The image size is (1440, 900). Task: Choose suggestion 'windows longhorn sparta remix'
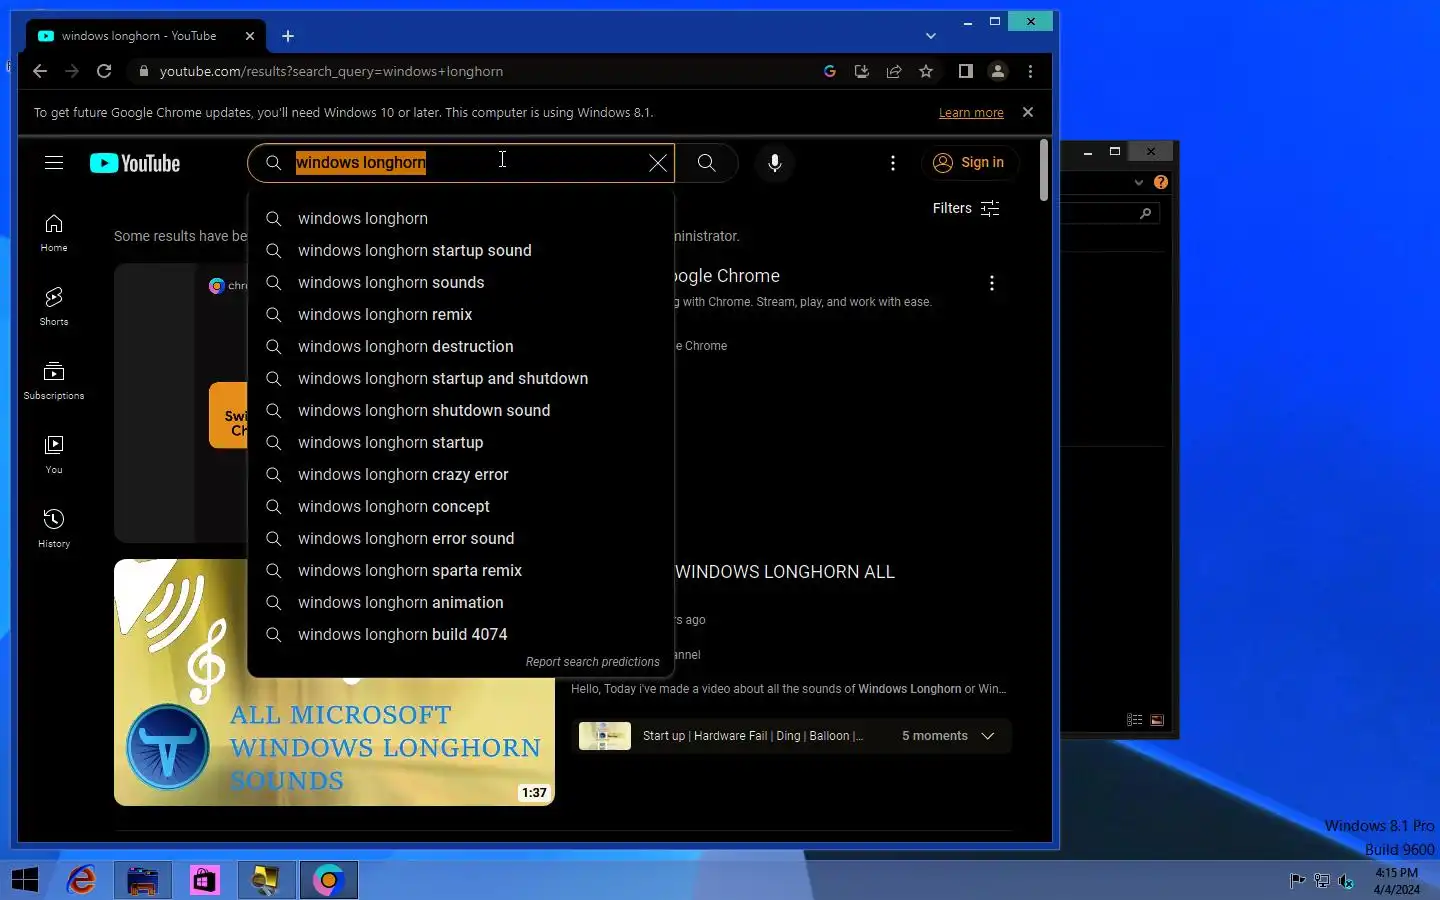461,571
